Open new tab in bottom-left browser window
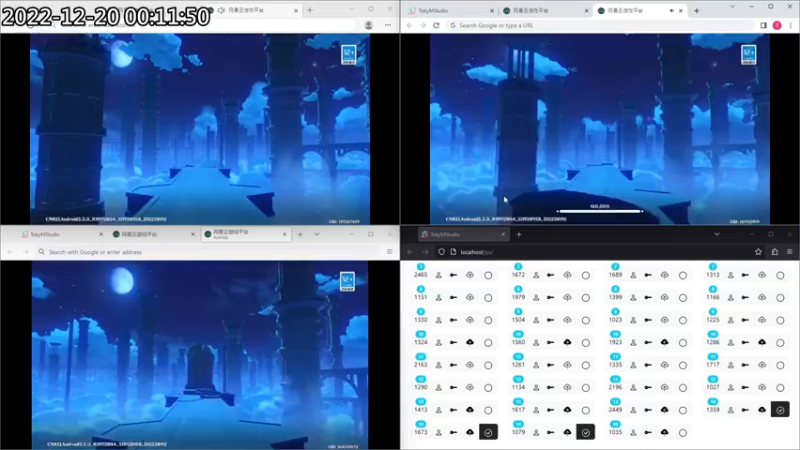Image resolution: width=800 pixels, height=450 pixels. click(300, 234)
